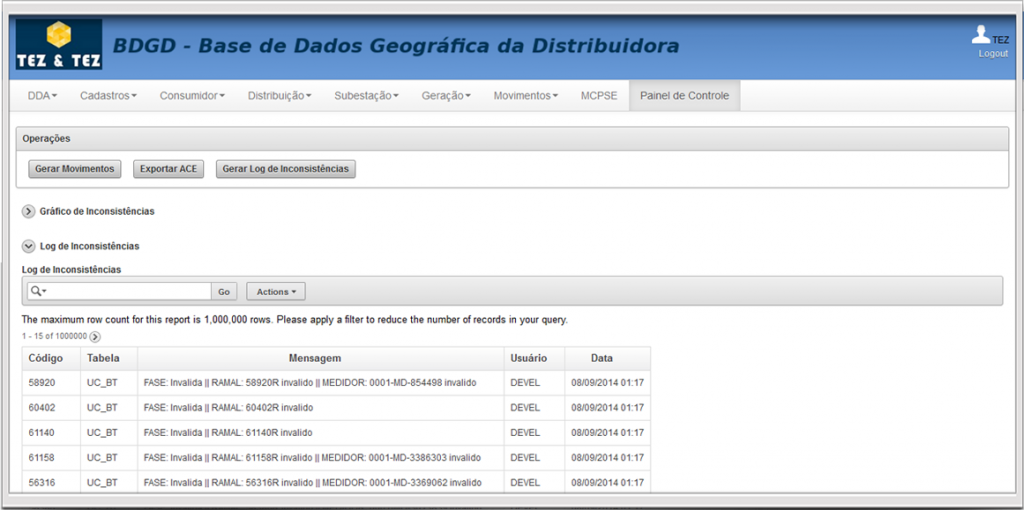Image resolution: width=1024 pixels, height=510 pixels.
Task: Select code cell 61158
Action: [52, 458]
